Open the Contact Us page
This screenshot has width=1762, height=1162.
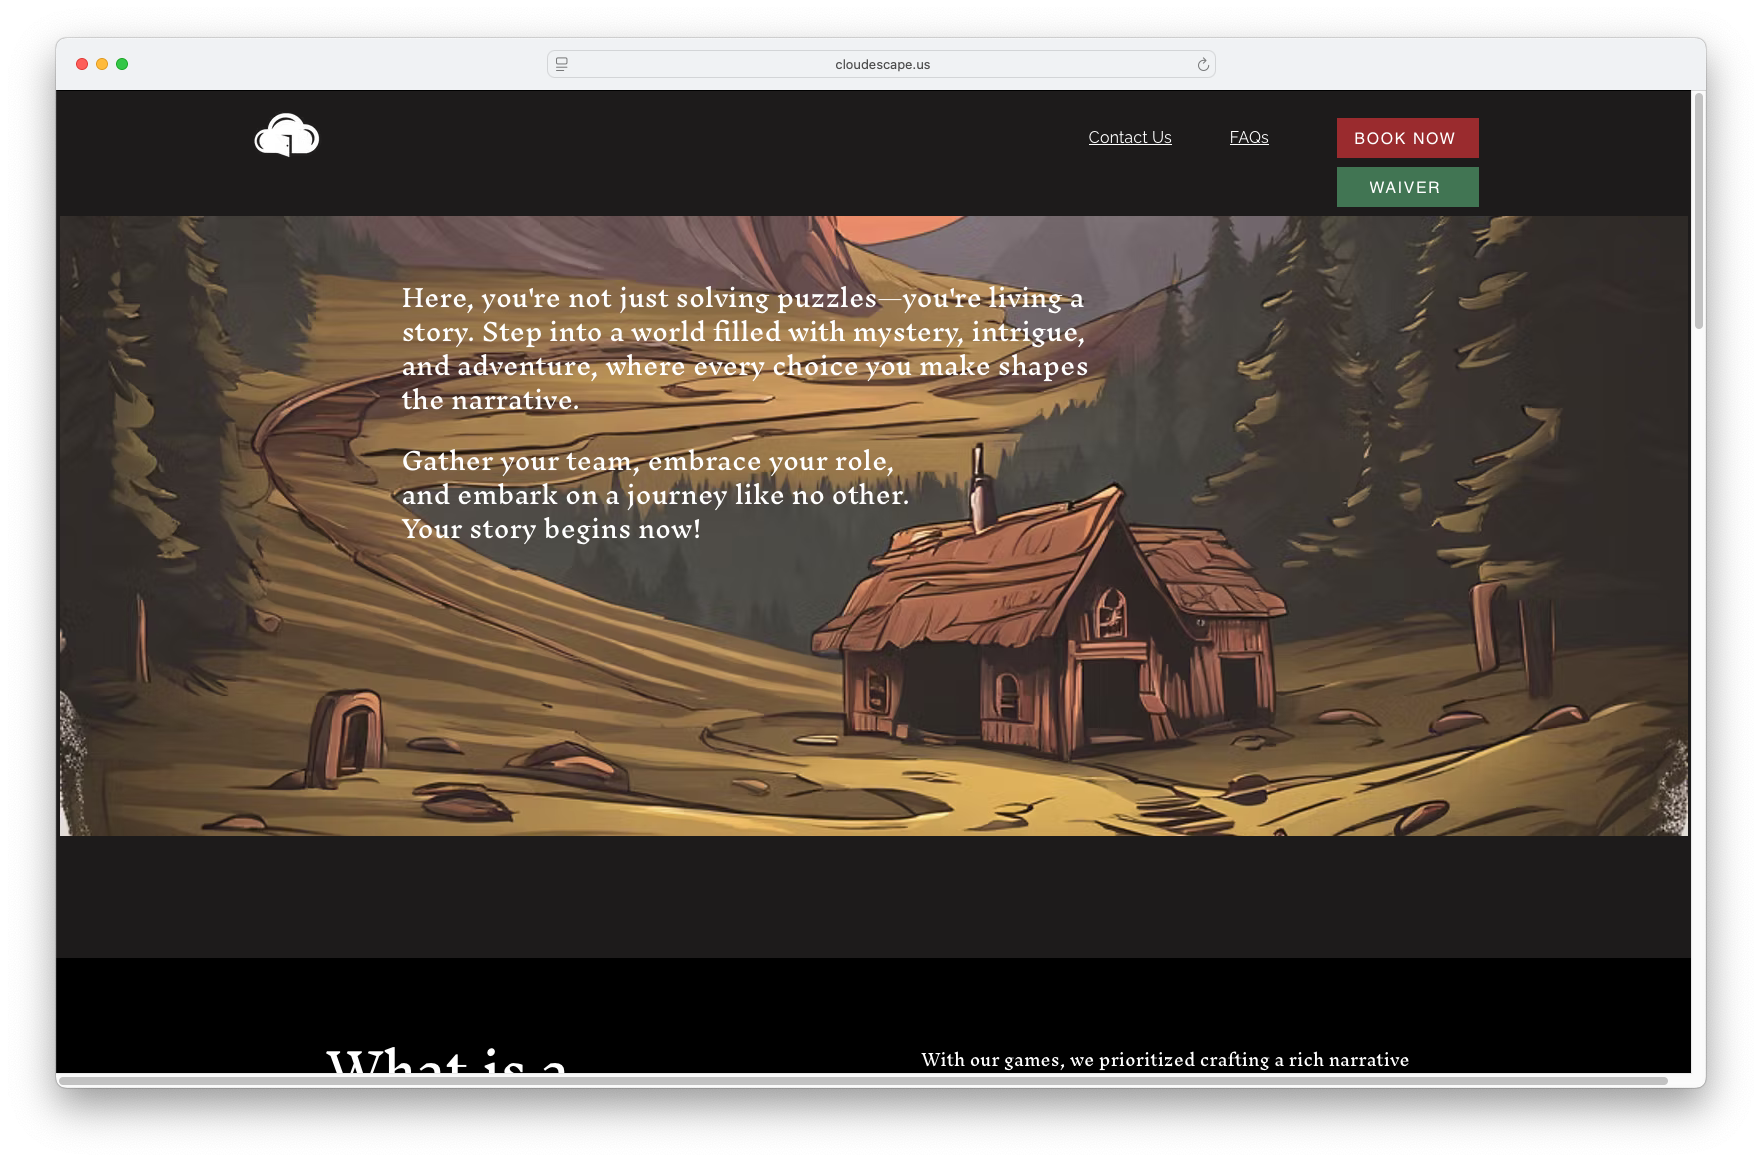pyautogui.click(x=1129, y=138)
